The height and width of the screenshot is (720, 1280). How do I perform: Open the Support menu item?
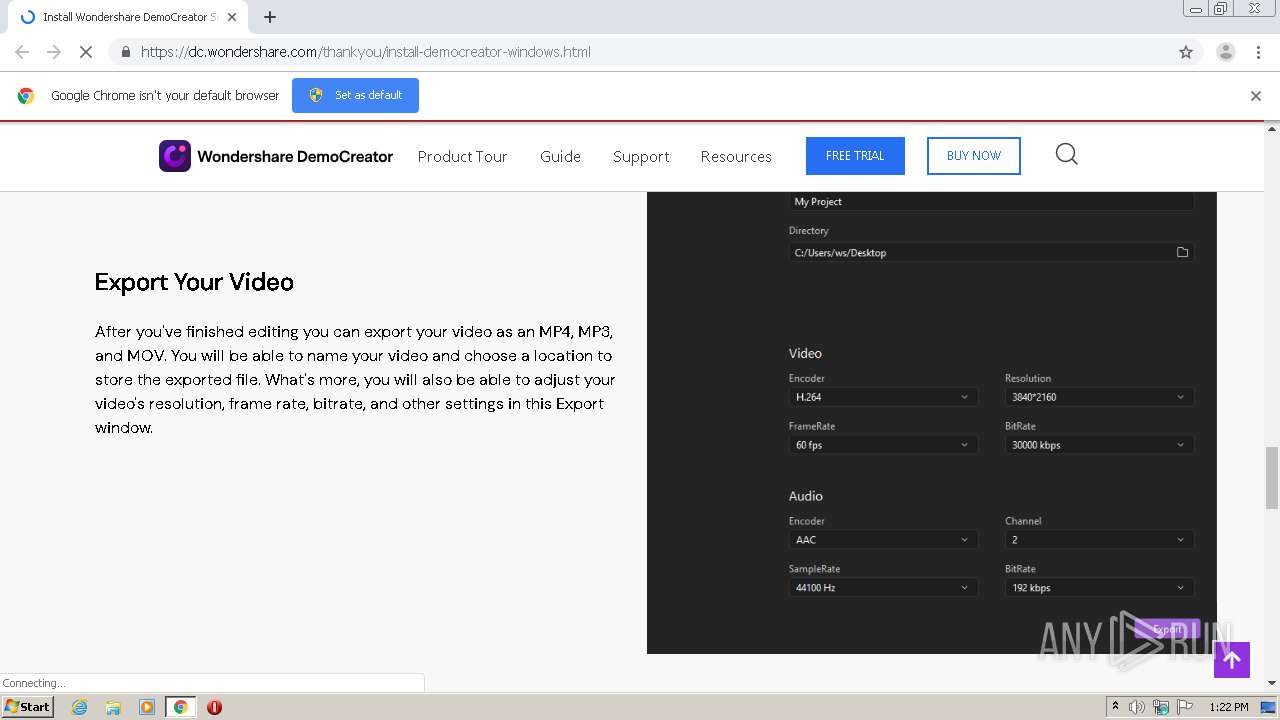[x=641, y=156]
